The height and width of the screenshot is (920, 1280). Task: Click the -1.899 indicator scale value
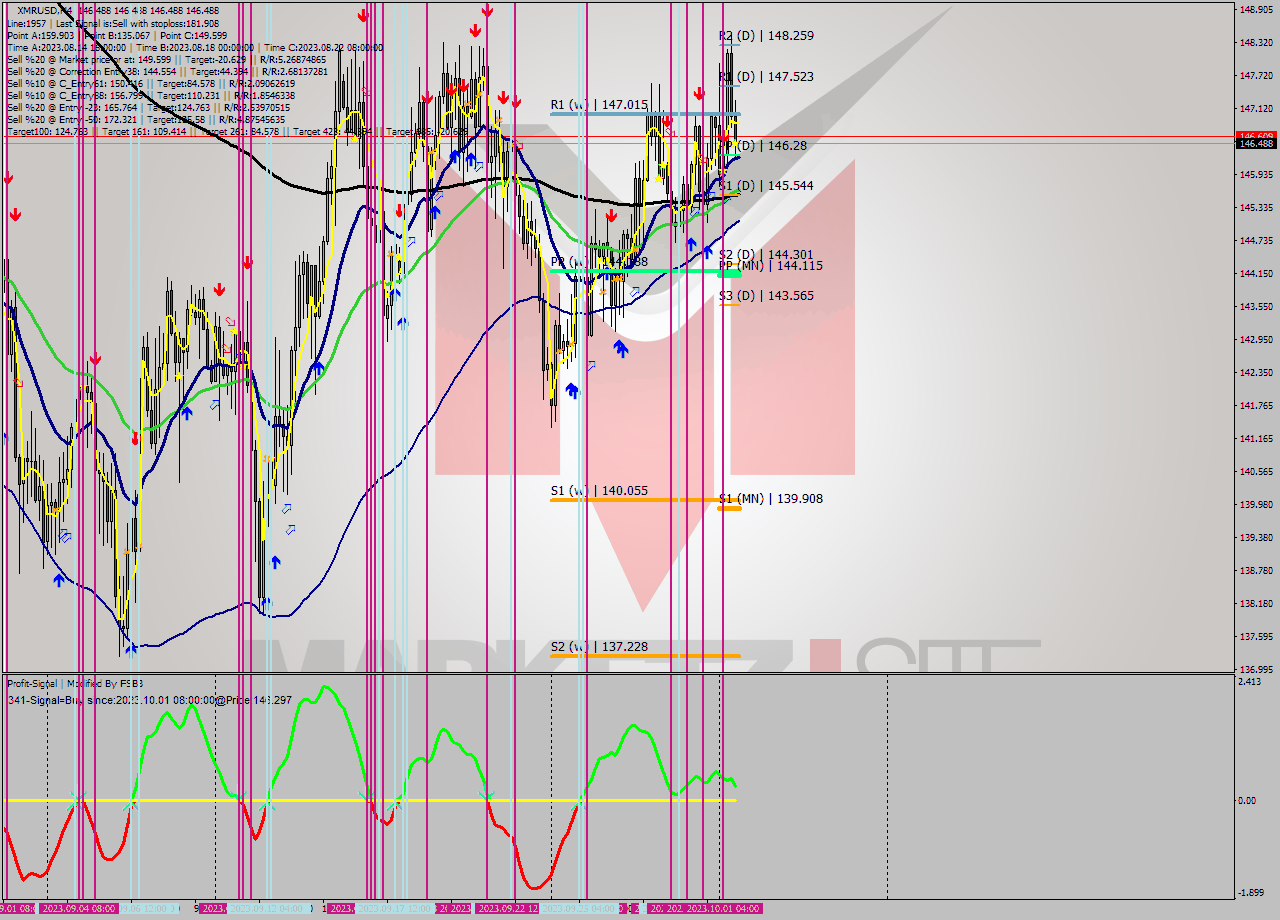[x=1251, y=892]
